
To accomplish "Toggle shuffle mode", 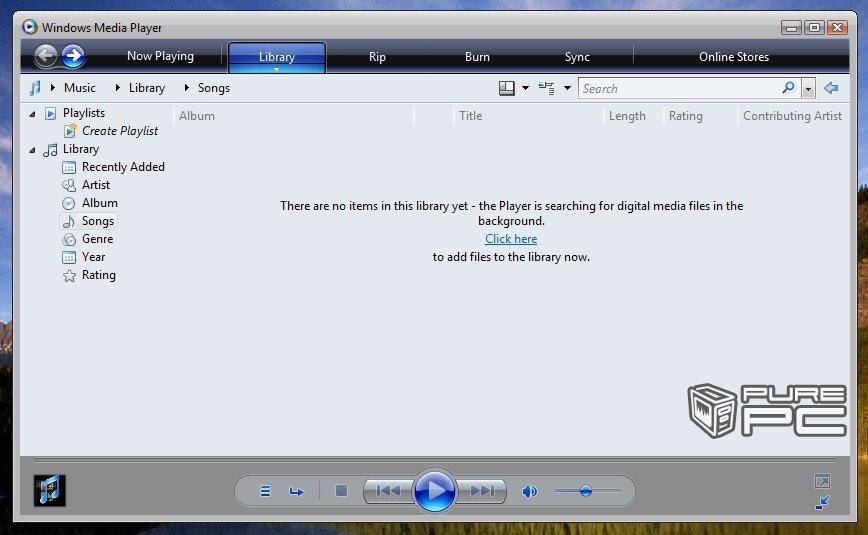I will pos(265,491).
